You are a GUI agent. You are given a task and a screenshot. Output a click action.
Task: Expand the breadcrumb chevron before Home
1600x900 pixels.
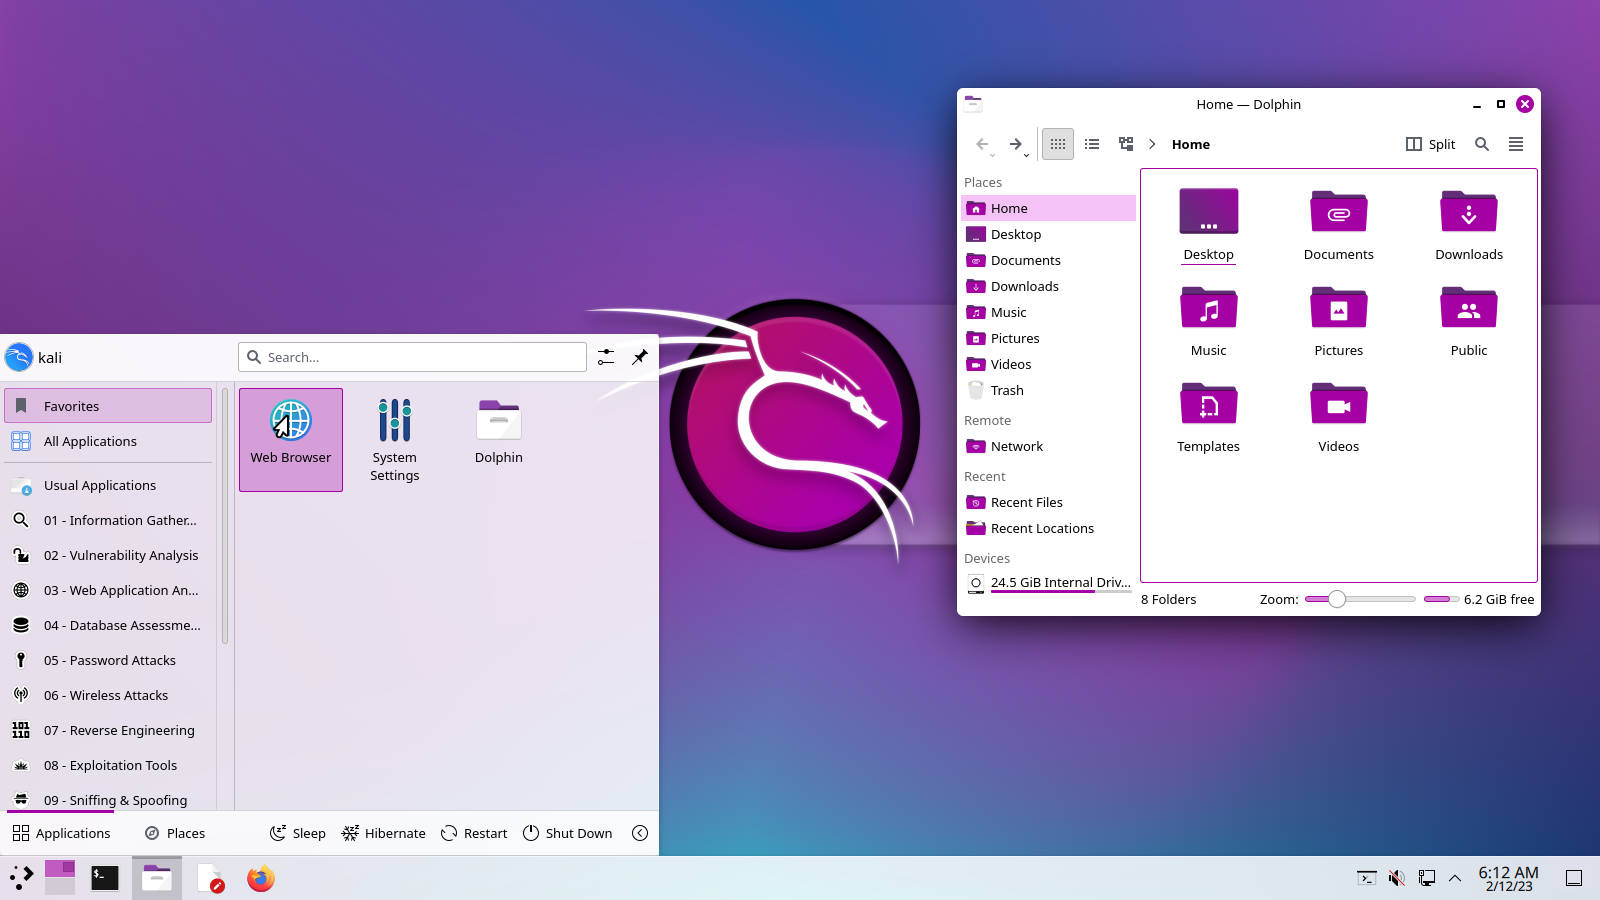pyautogui.click(x=1152, y=144)
